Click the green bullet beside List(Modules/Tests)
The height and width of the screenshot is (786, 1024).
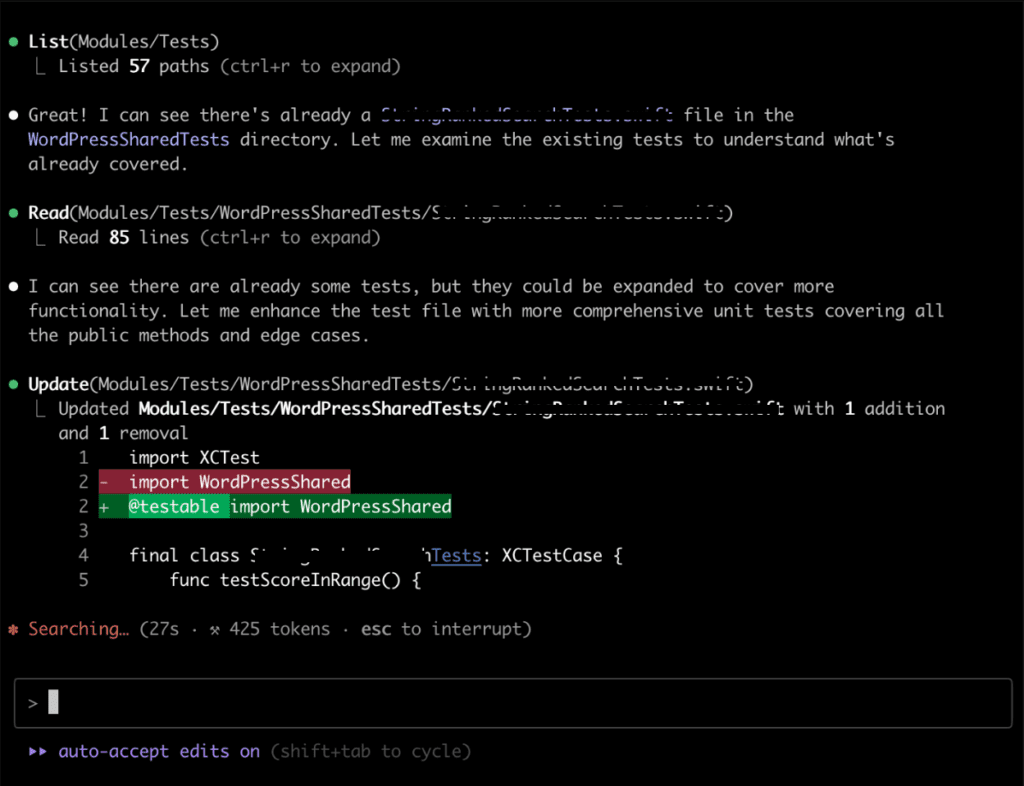pos(13,42)
